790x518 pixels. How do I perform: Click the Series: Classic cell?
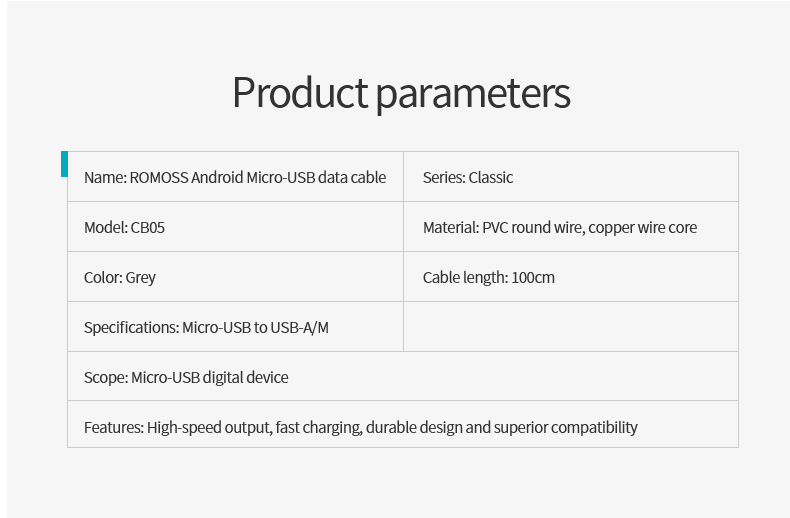[571, 176]
